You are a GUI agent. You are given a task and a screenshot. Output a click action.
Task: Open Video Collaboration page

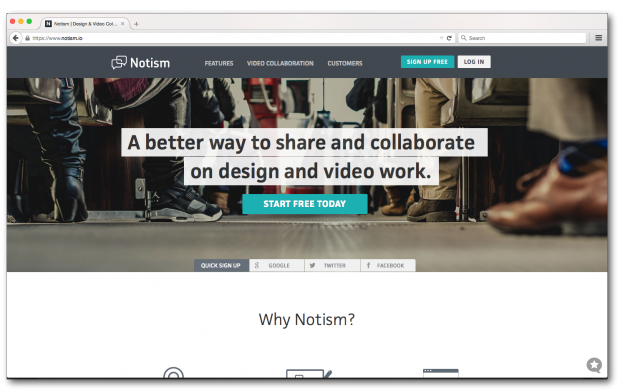[280, 63]
